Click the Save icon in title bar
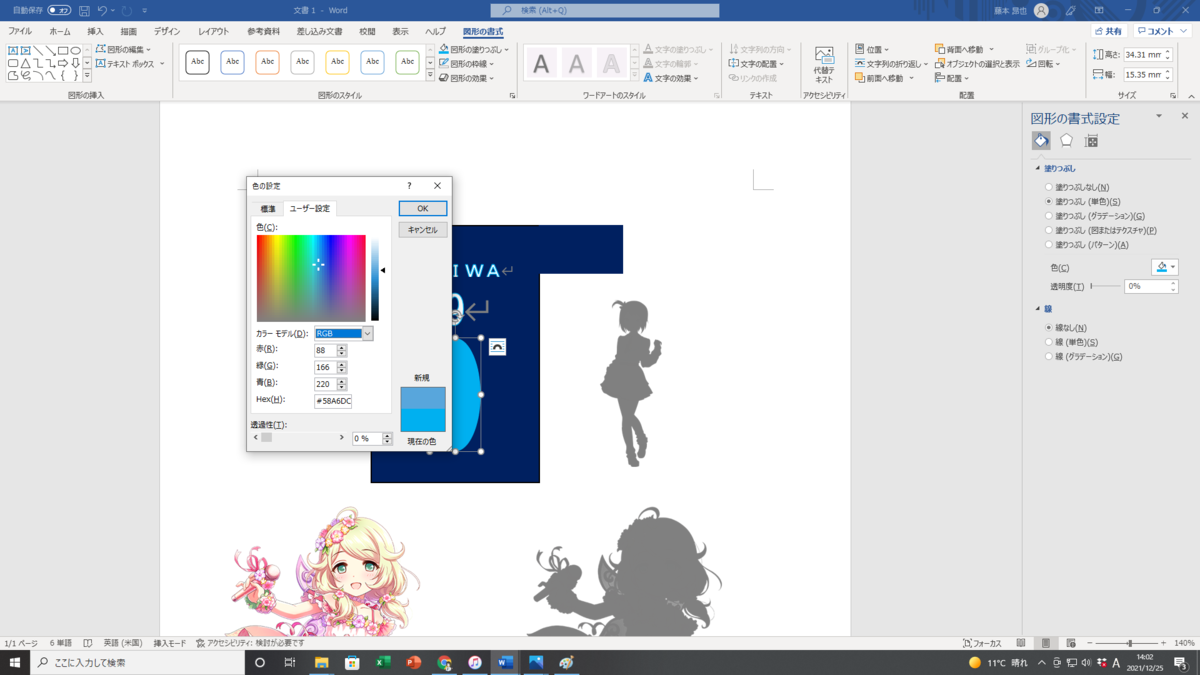The image size is (1200, 675). tap(84, 11)
